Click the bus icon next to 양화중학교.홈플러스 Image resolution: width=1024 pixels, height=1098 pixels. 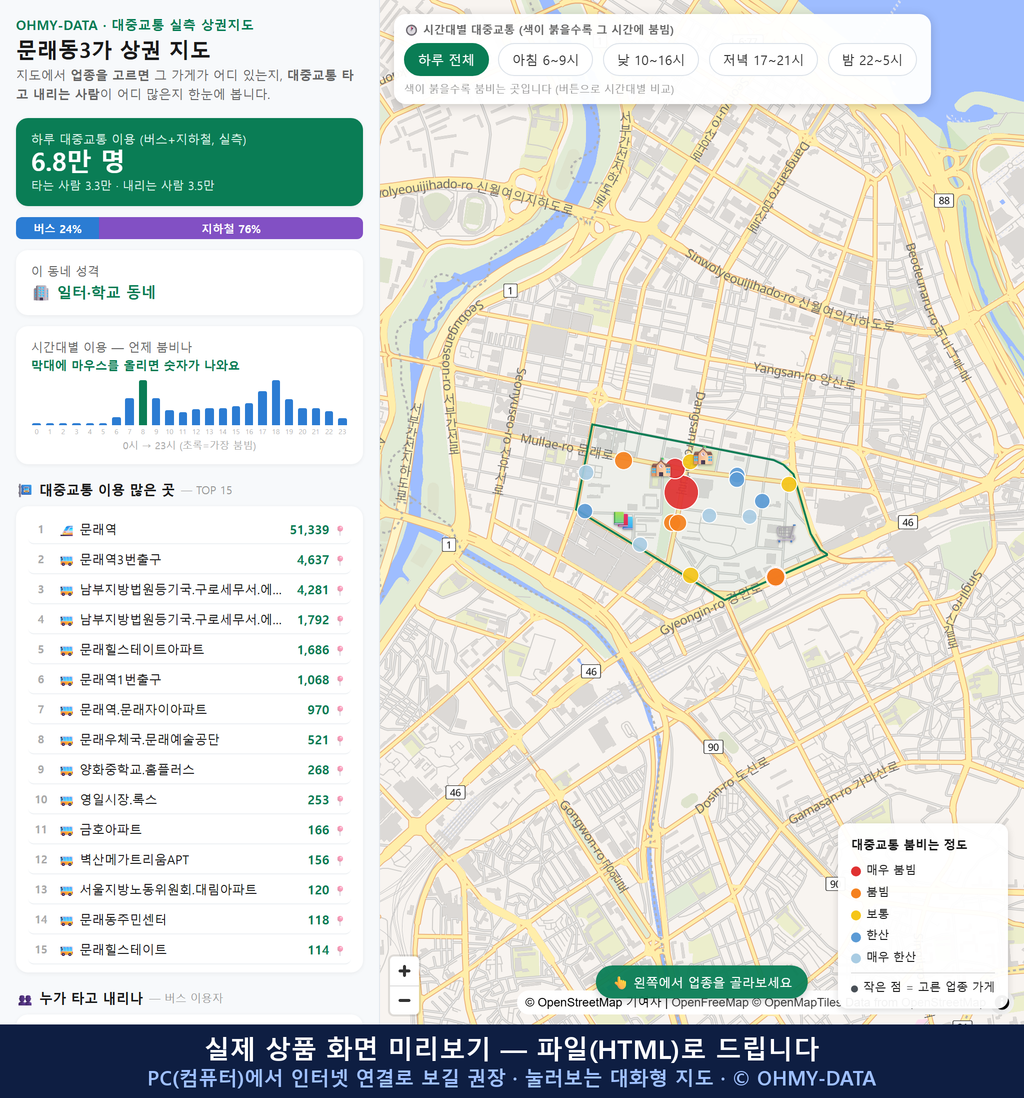pyautogui.click(x=67, y=770)
